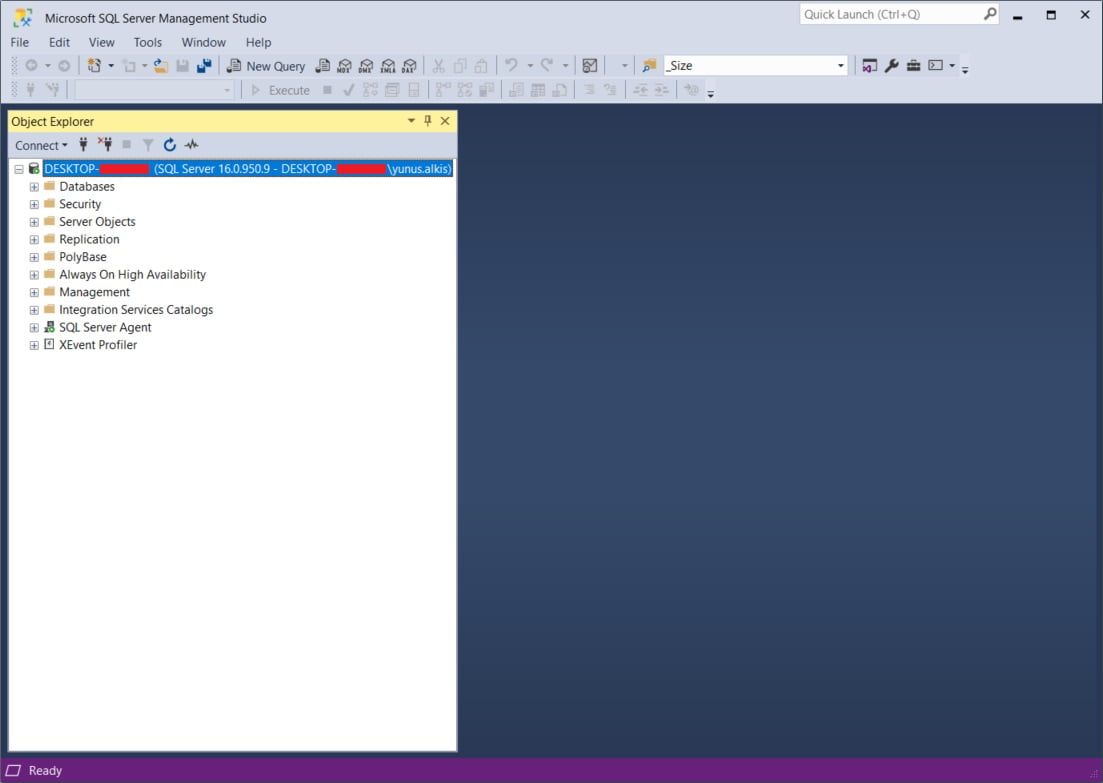Open the Tools menu
1103x783 pixels.
147,42
